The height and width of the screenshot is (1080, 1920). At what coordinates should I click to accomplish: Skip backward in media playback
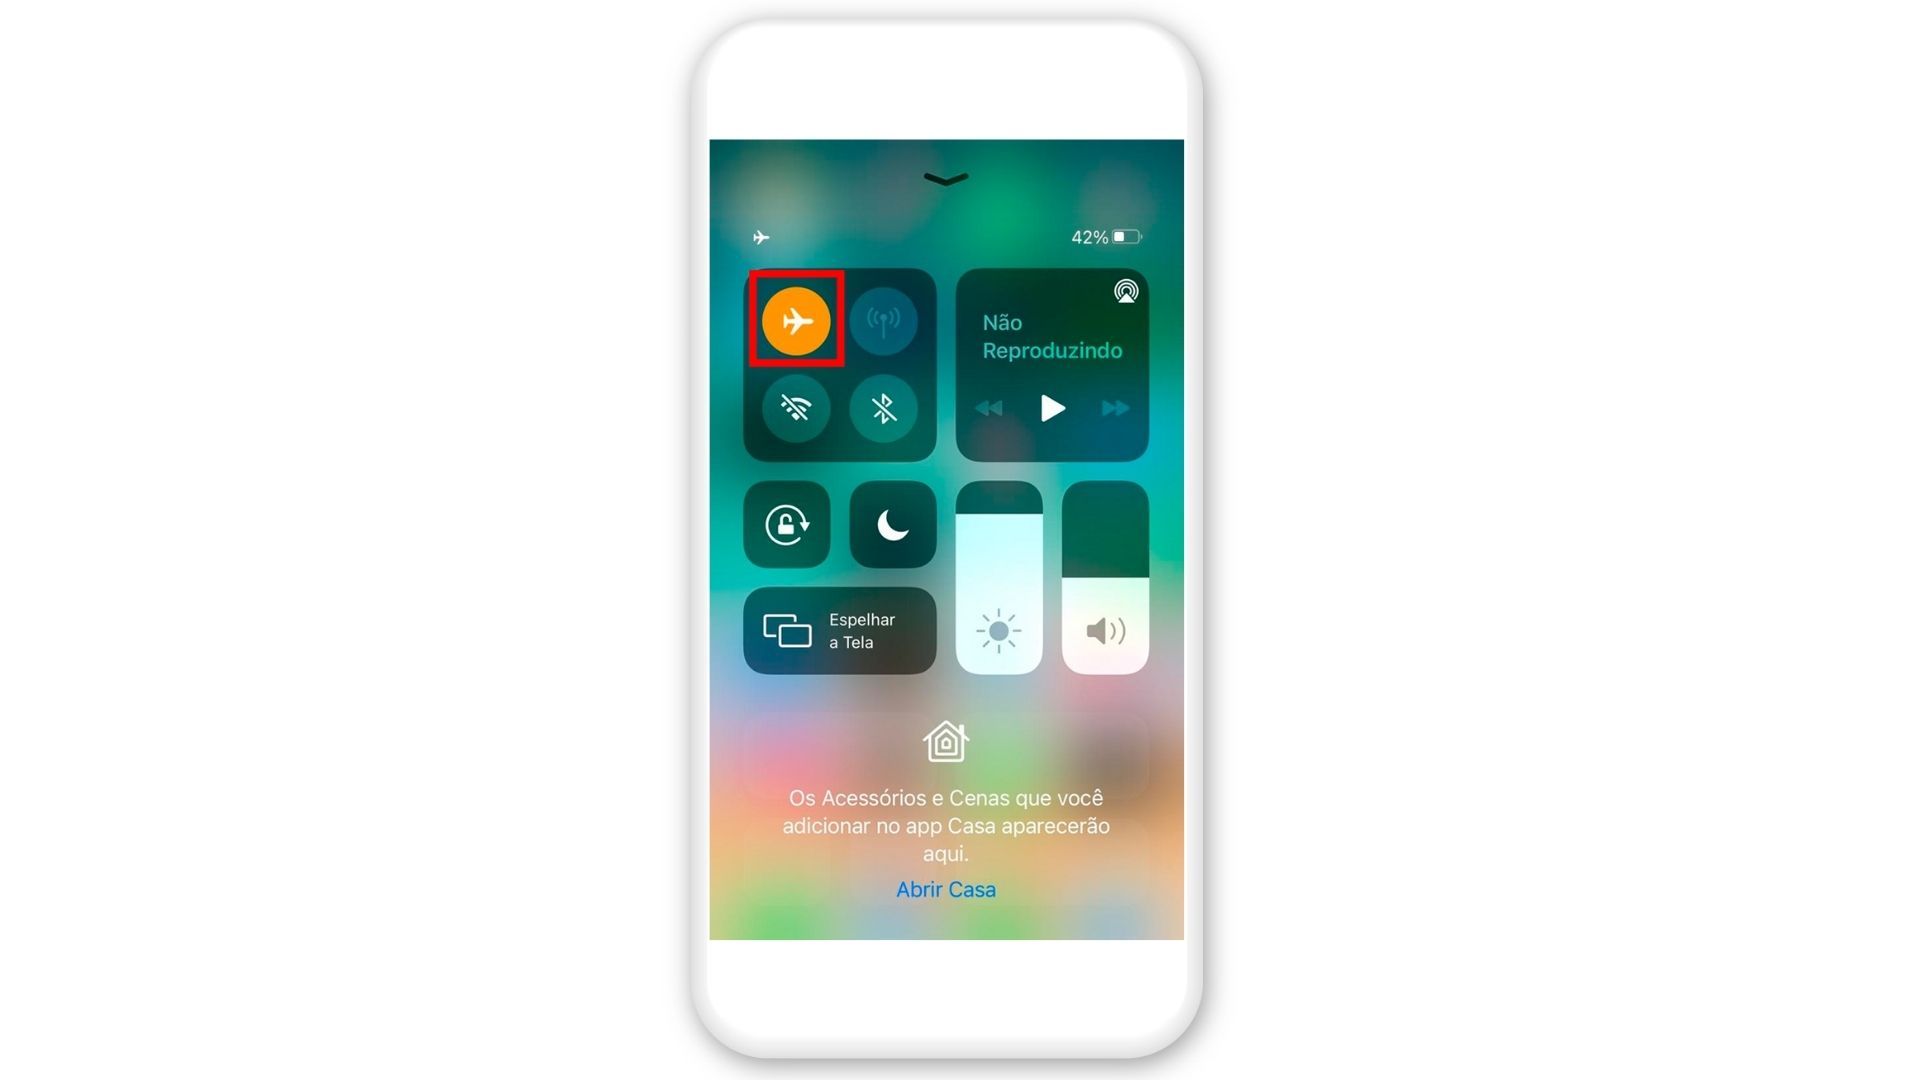992,409
